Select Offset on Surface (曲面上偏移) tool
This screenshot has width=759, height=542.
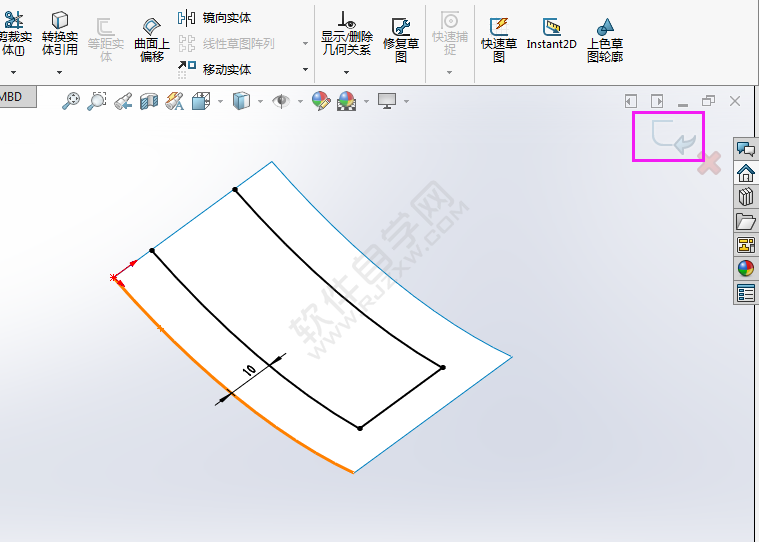pos(152,40)
